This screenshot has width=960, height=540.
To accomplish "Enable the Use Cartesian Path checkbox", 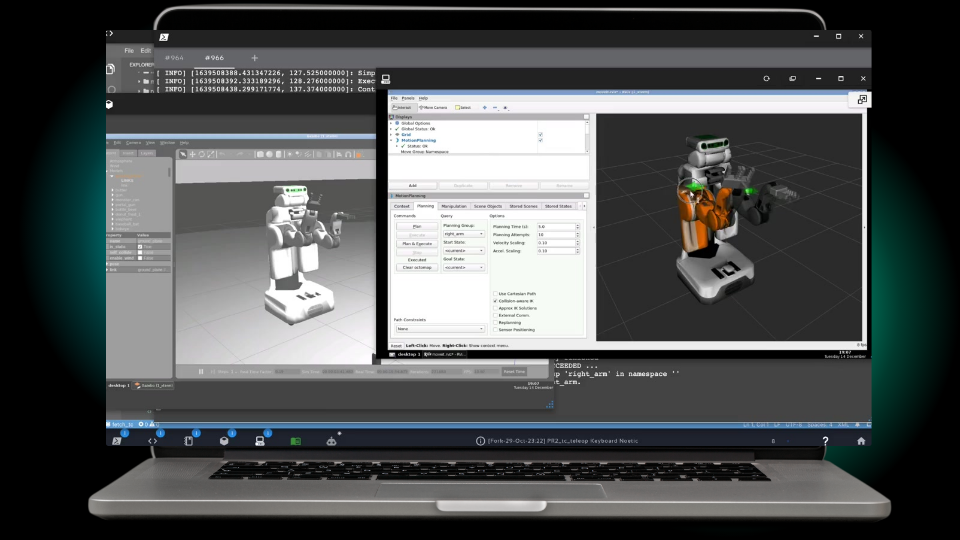I will coord(495,293).
